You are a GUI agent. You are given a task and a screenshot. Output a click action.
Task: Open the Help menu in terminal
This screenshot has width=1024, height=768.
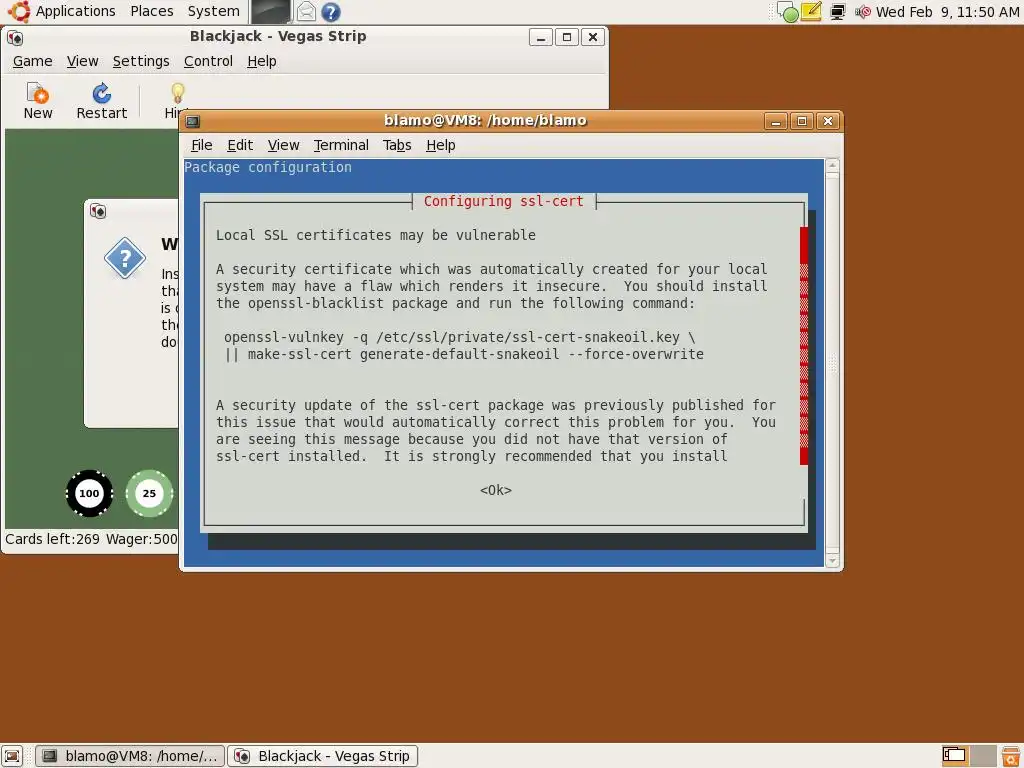pos(441,145)
